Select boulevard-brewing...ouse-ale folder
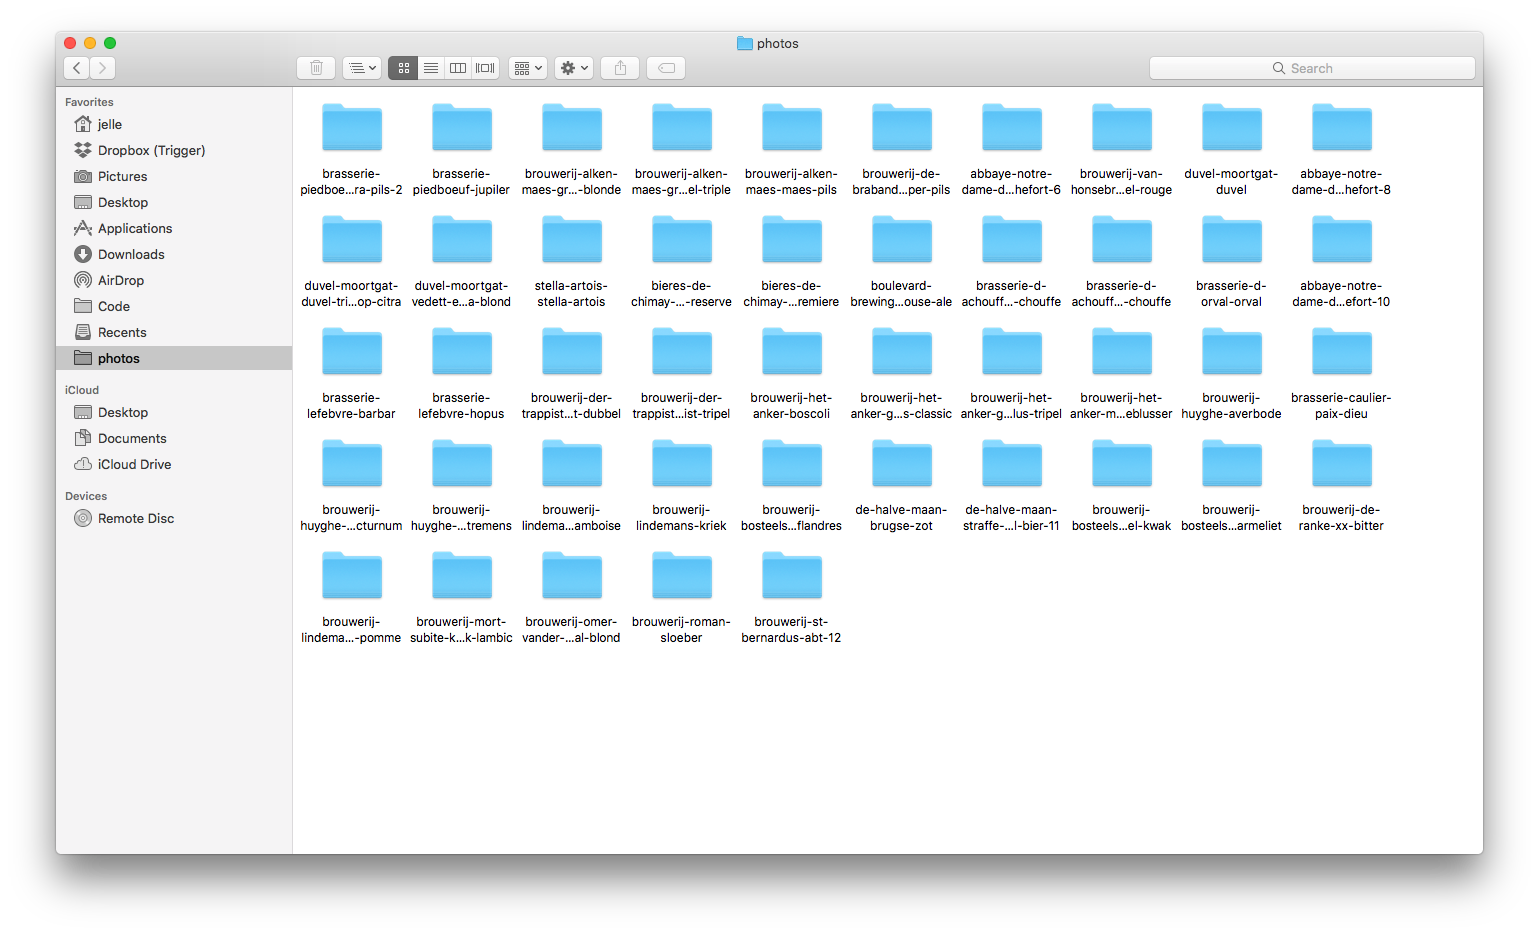Screen dimensions: 1539x934 [901, 241]
